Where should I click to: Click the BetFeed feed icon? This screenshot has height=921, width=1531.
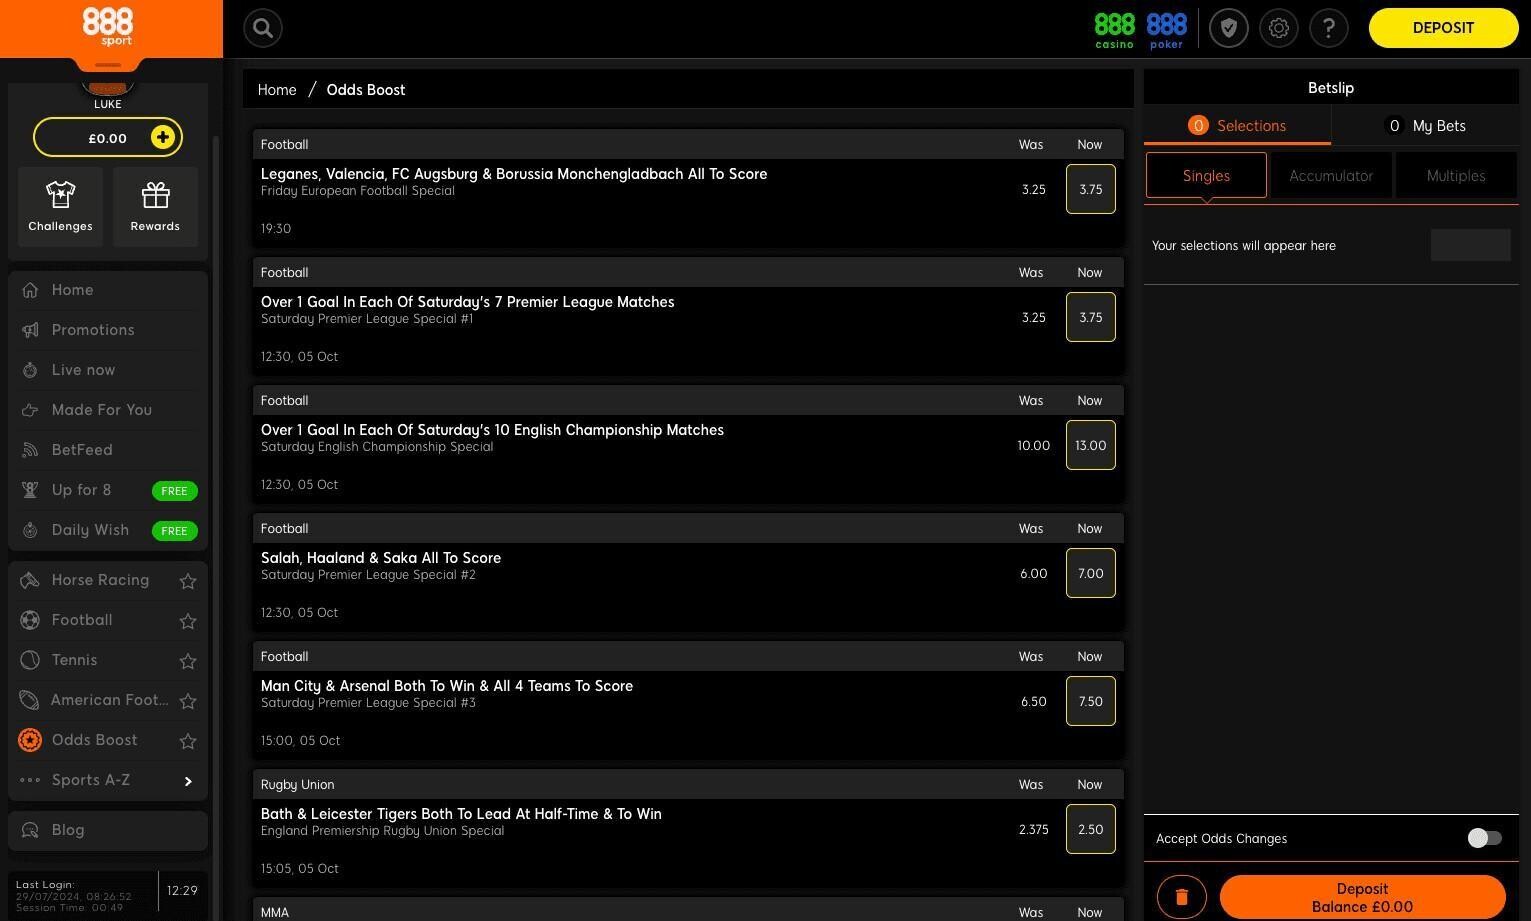[30, 450]
